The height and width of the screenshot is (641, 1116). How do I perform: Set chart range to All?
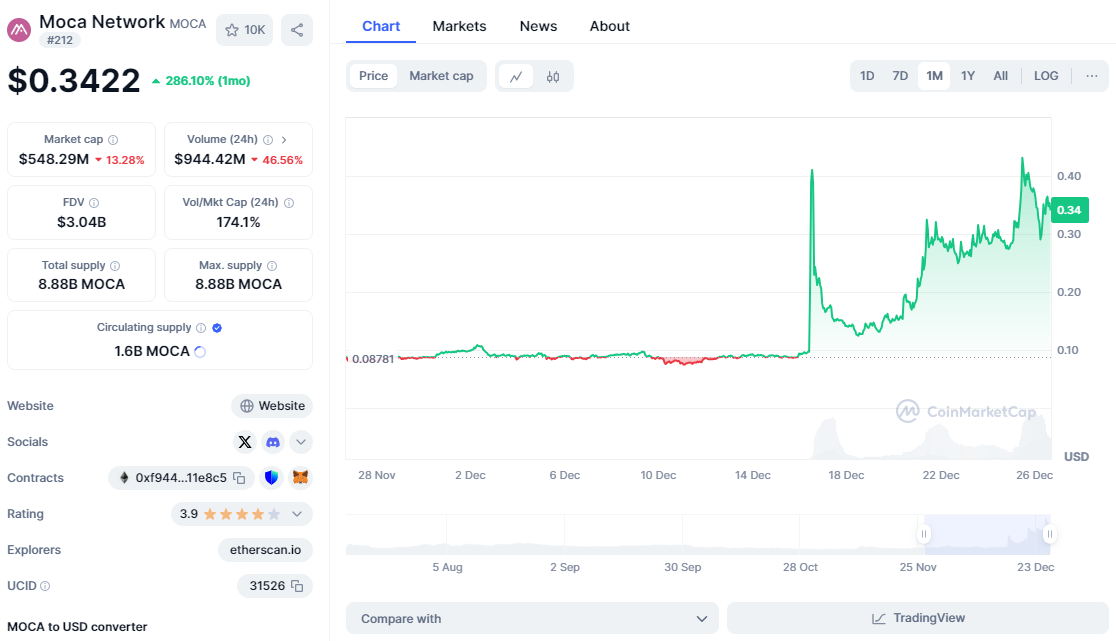click(x=1001, y=76)
